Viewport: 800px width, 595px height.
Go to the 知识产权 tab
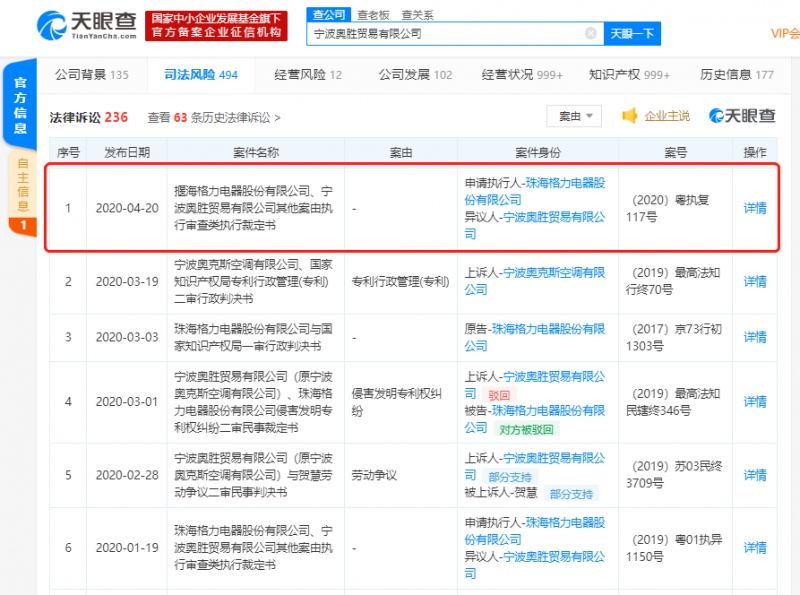coord(629,75)
